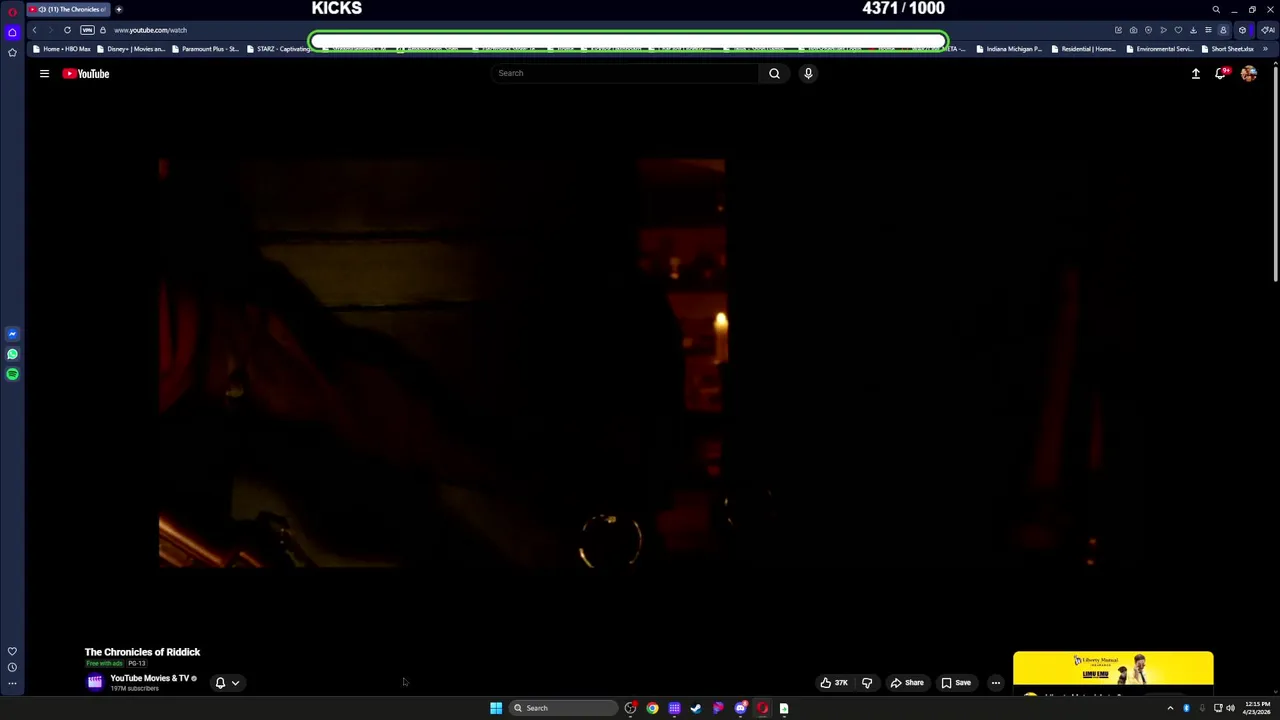
Task: Open Paramount Plus bookmark
Action: [205, 49]
